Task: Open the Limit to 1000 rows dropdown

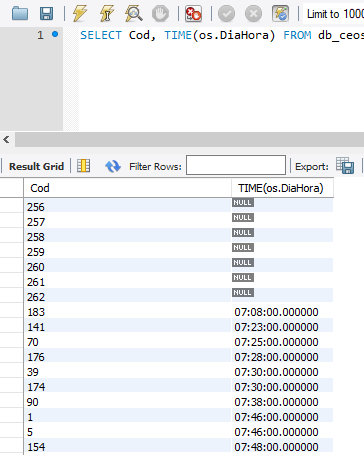Action: coord(333,14)
